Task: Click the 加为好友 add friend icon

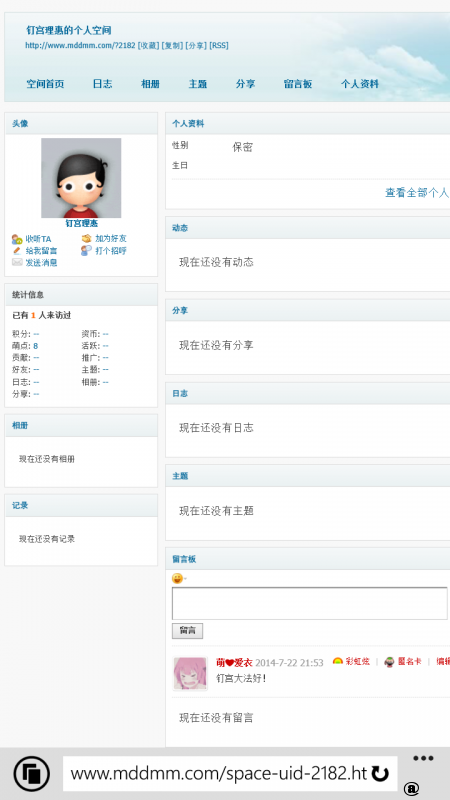Action: [86, 238]
